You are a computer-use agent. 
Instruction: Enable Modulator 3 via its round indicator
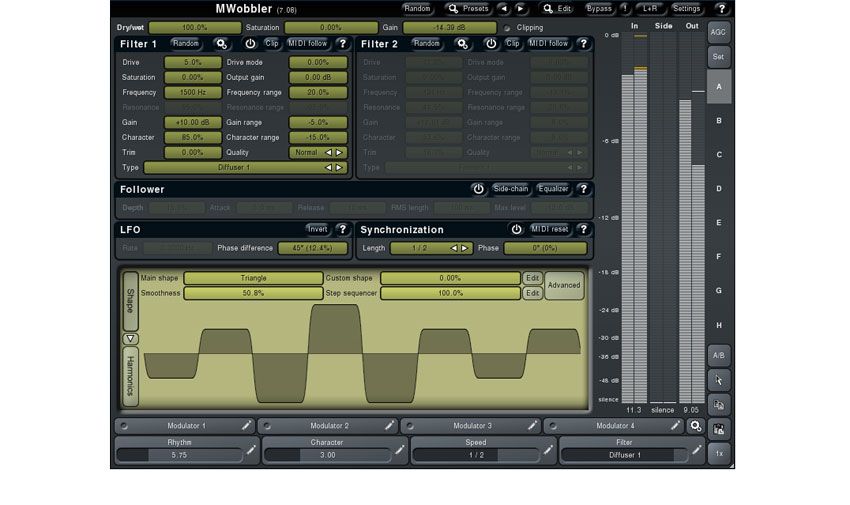[410, 426]
